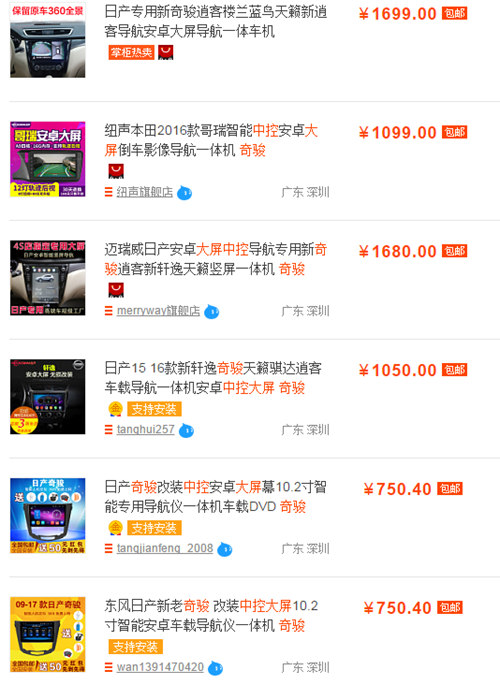Click gold seller medal above tangjianfeng_2008
The image size is (500, 685).
[x=115, y=528]
